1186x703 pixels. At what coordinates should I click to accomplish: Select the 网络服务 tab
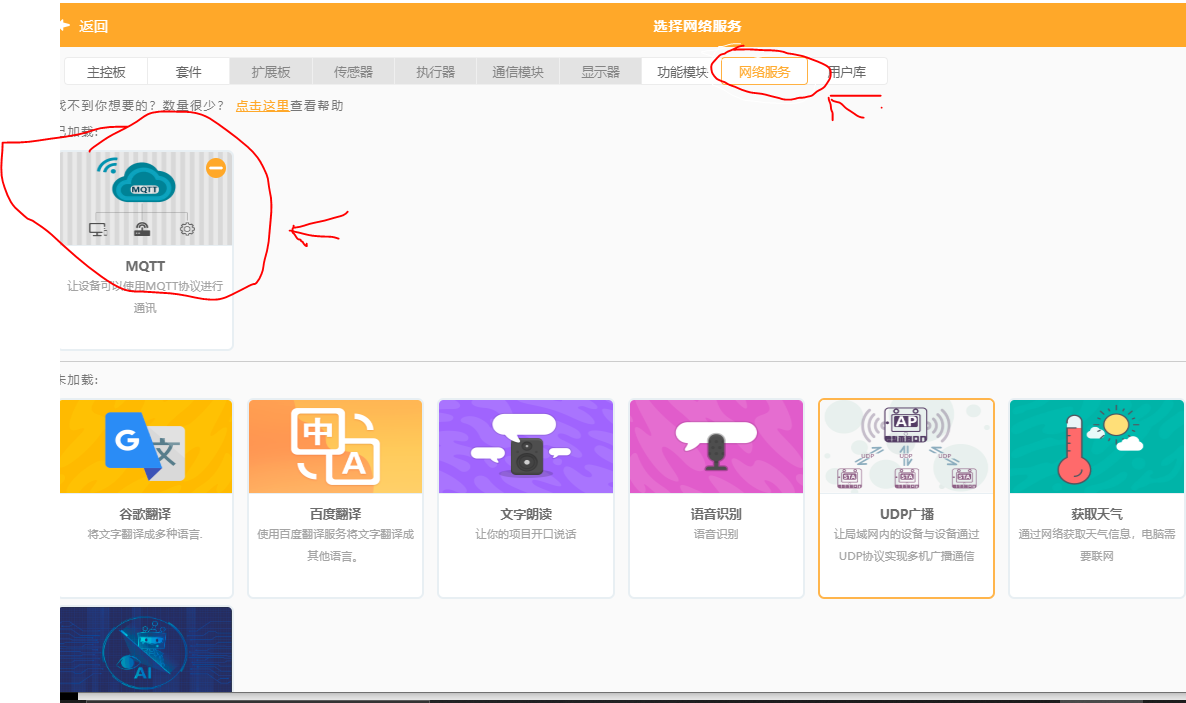(x=765, y=72)
